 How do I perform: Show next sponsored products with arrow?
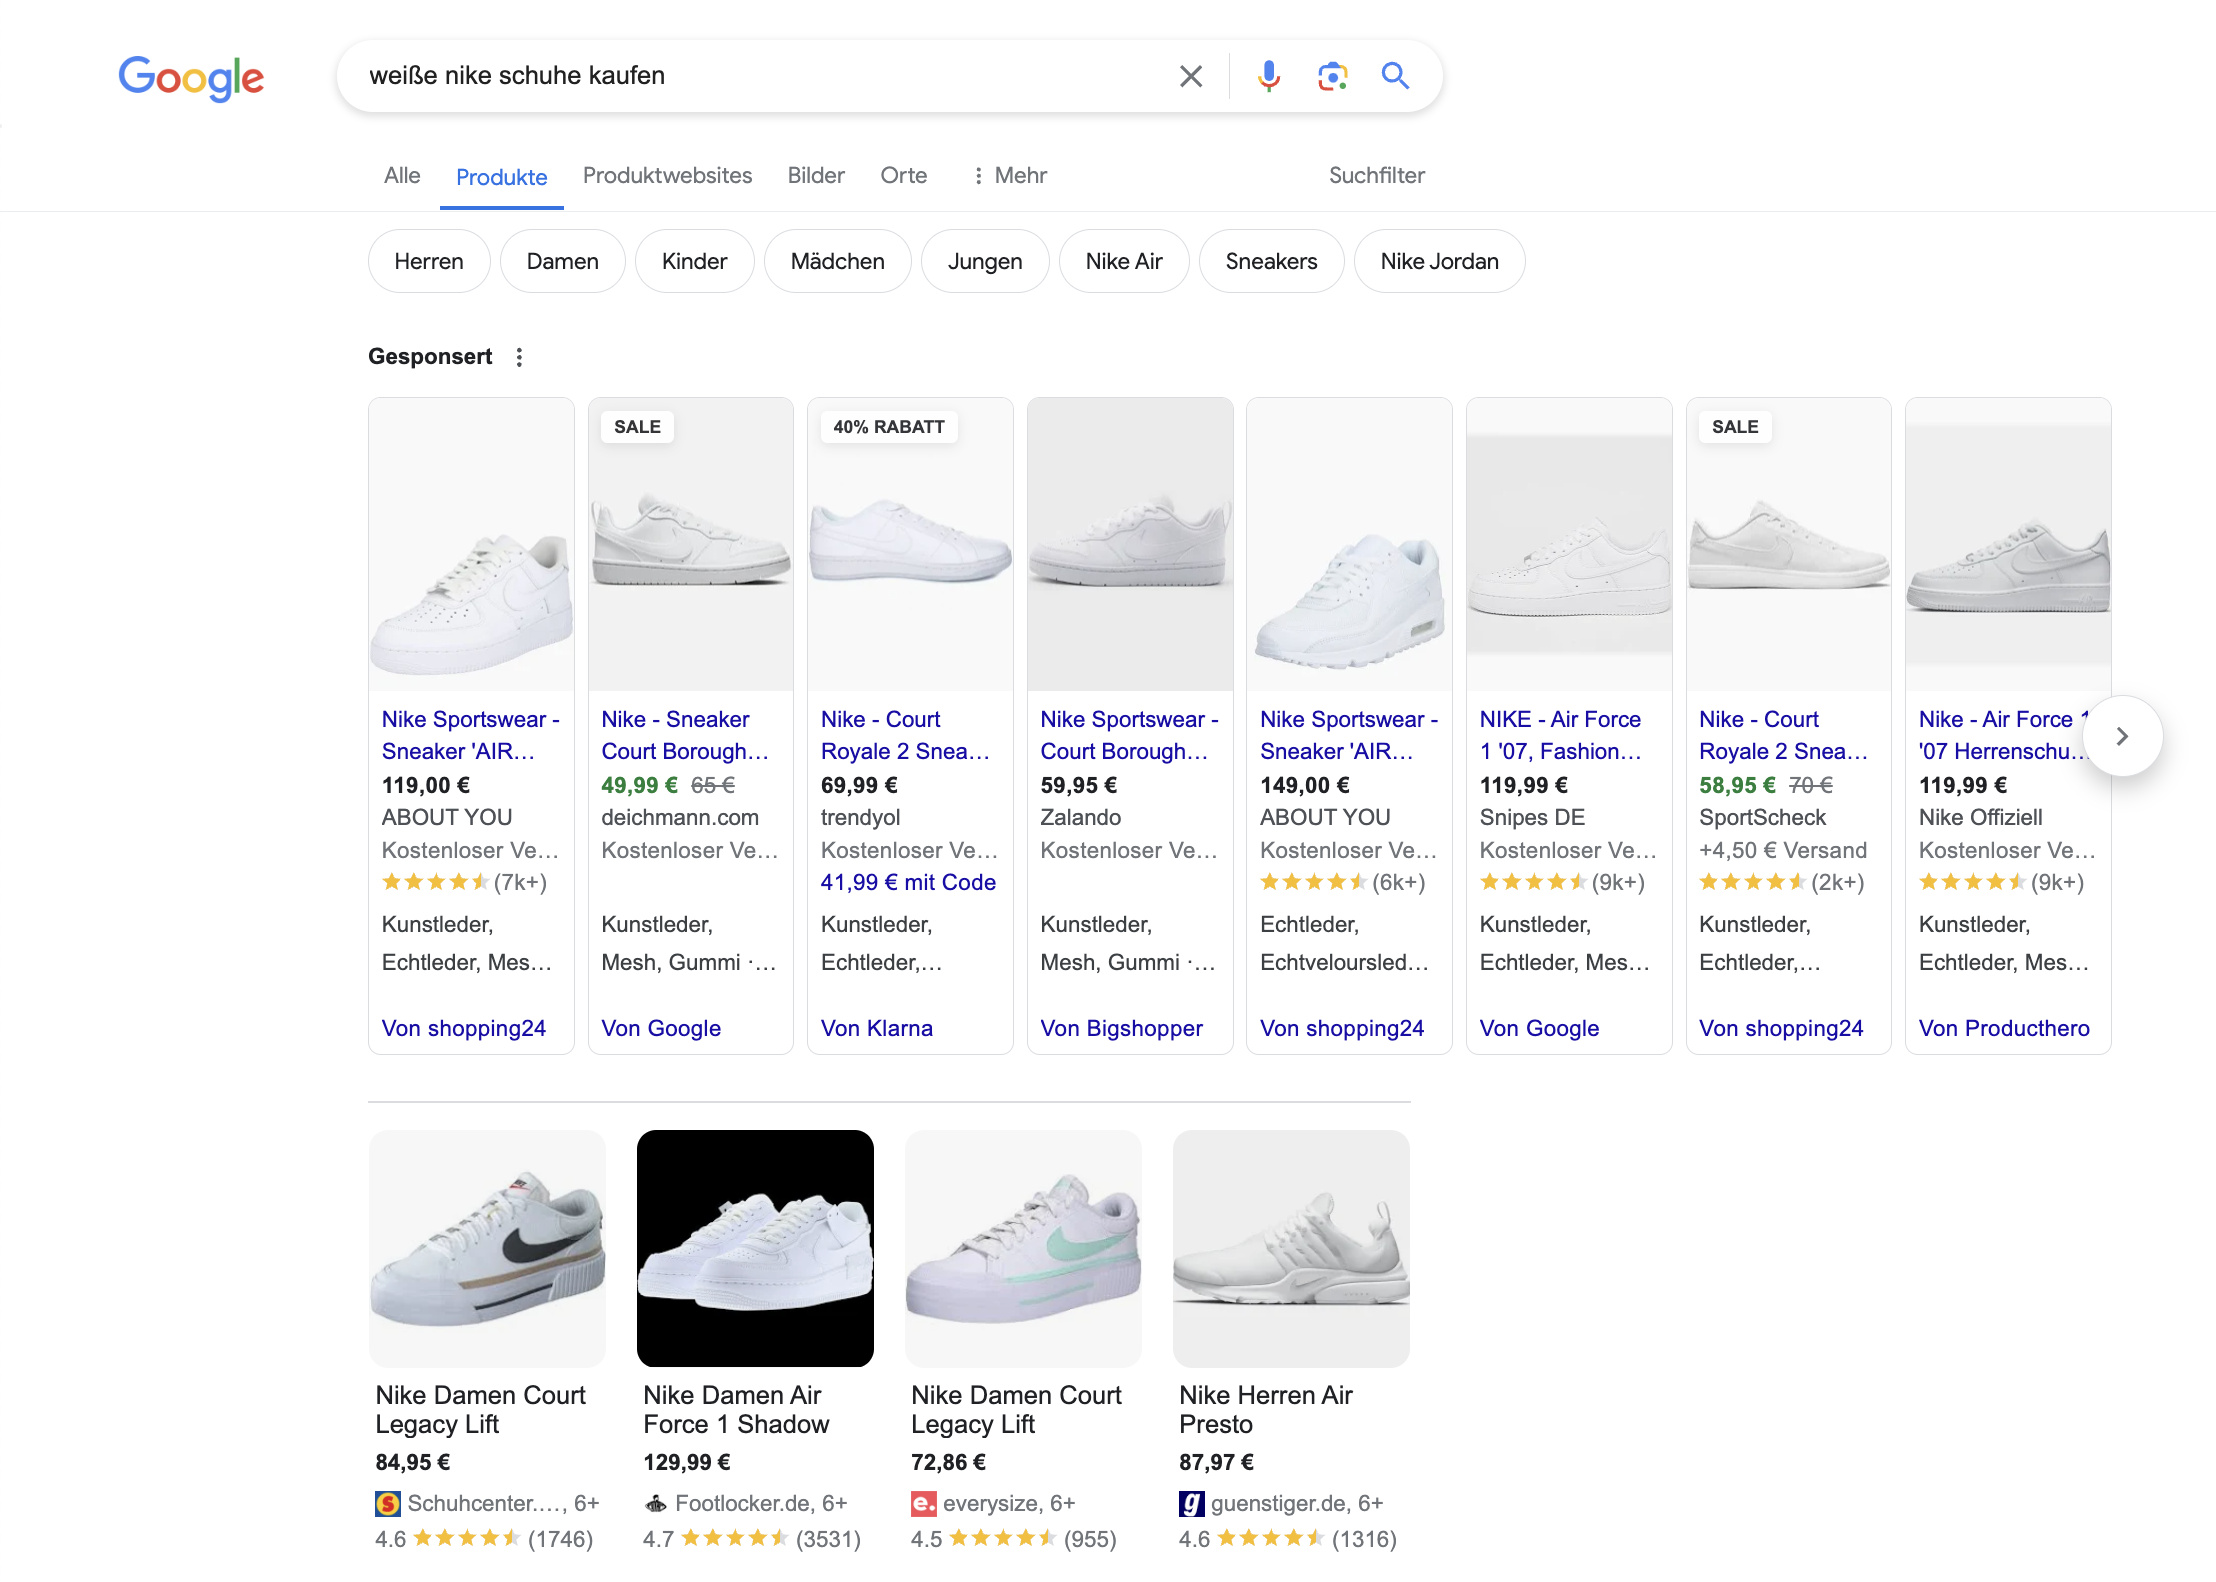2122,736
